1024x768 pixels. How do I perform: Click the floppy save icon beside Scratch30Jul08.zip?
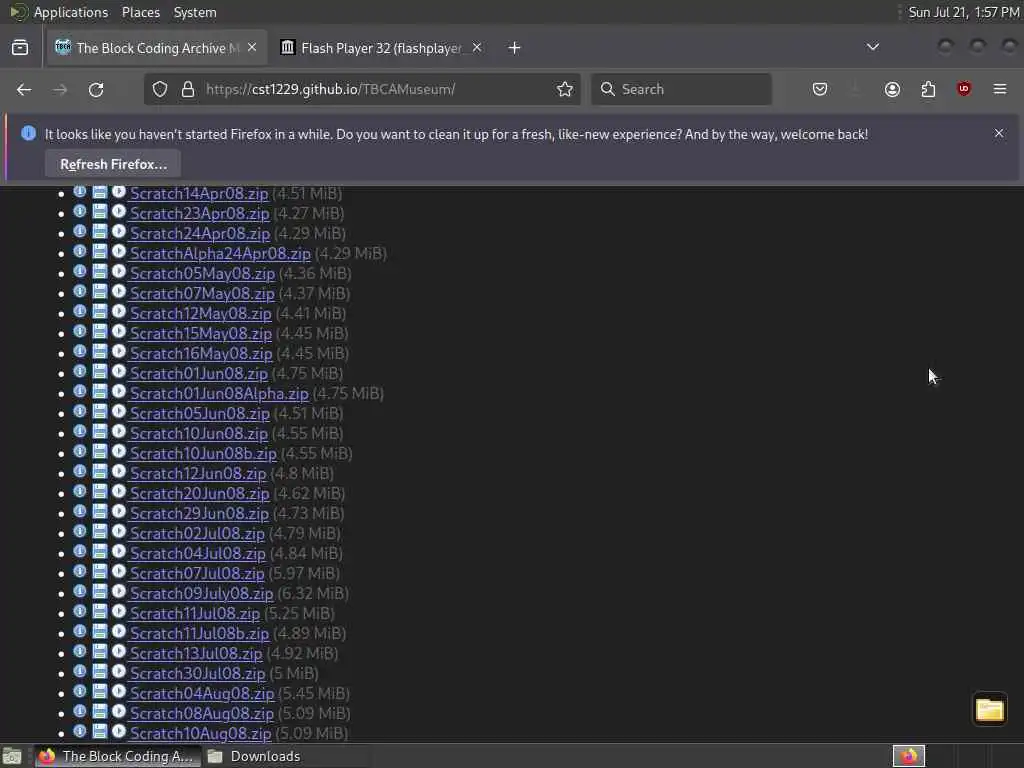(99, 672)
